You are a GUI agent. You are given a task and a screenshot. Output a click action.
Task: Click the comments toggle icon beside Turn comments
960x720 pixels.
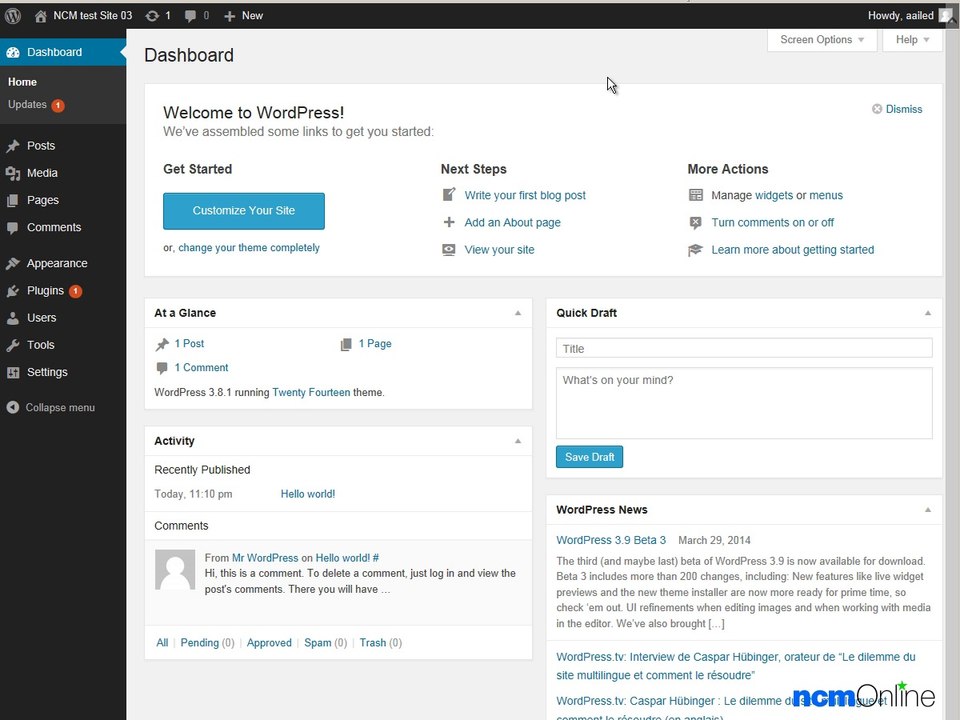[x=696, y=223]
